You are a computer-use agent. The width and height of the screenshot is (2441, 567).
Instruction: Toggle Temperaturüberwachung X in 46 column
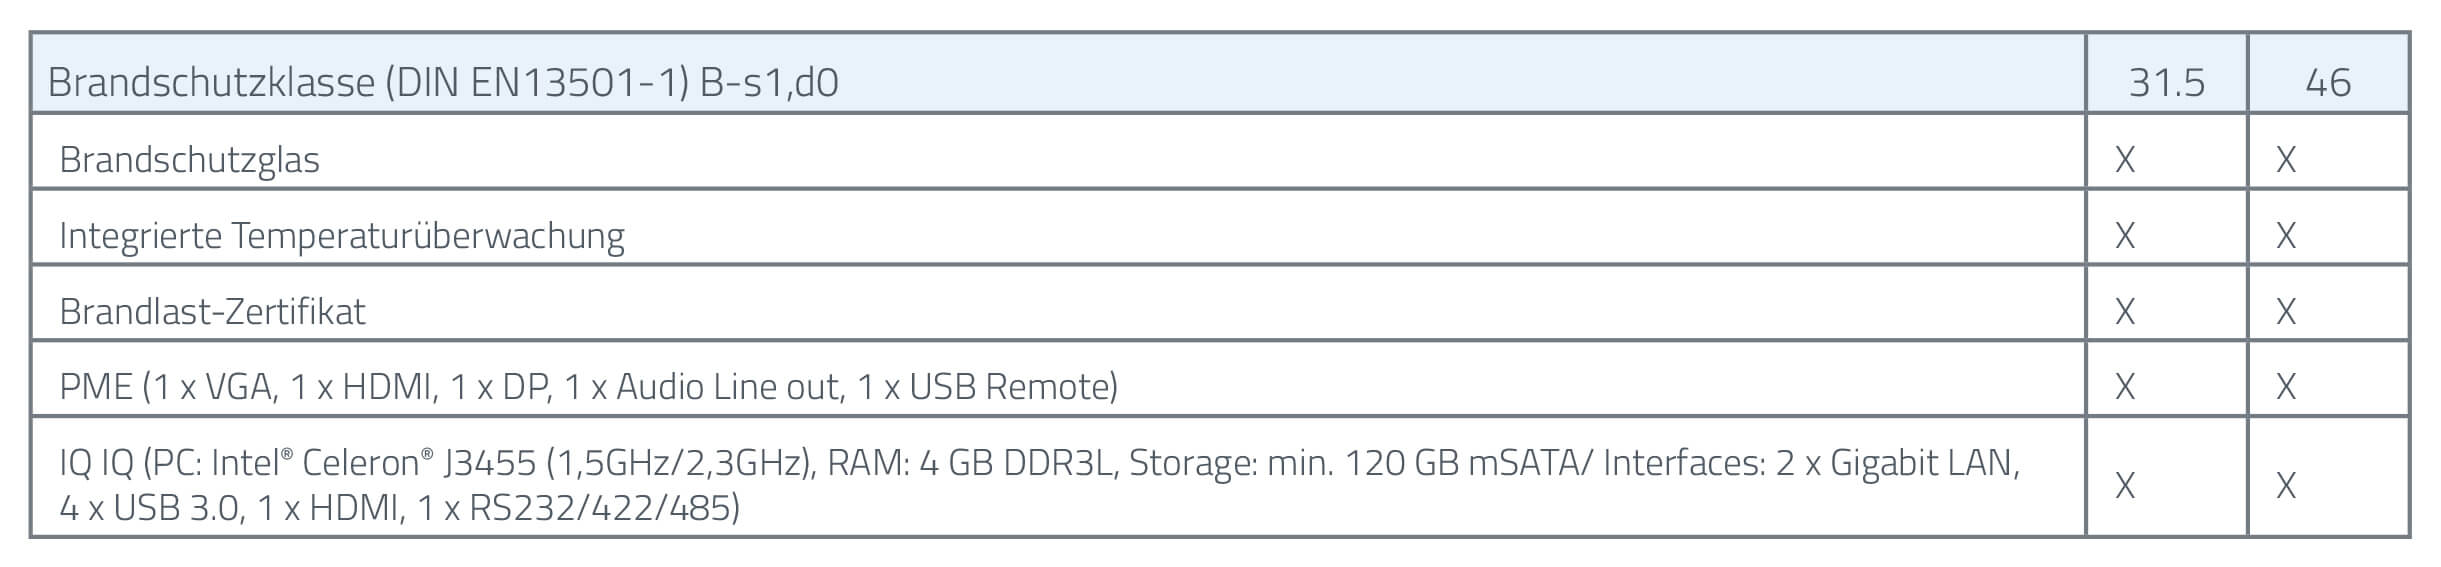coord(2286,235)
